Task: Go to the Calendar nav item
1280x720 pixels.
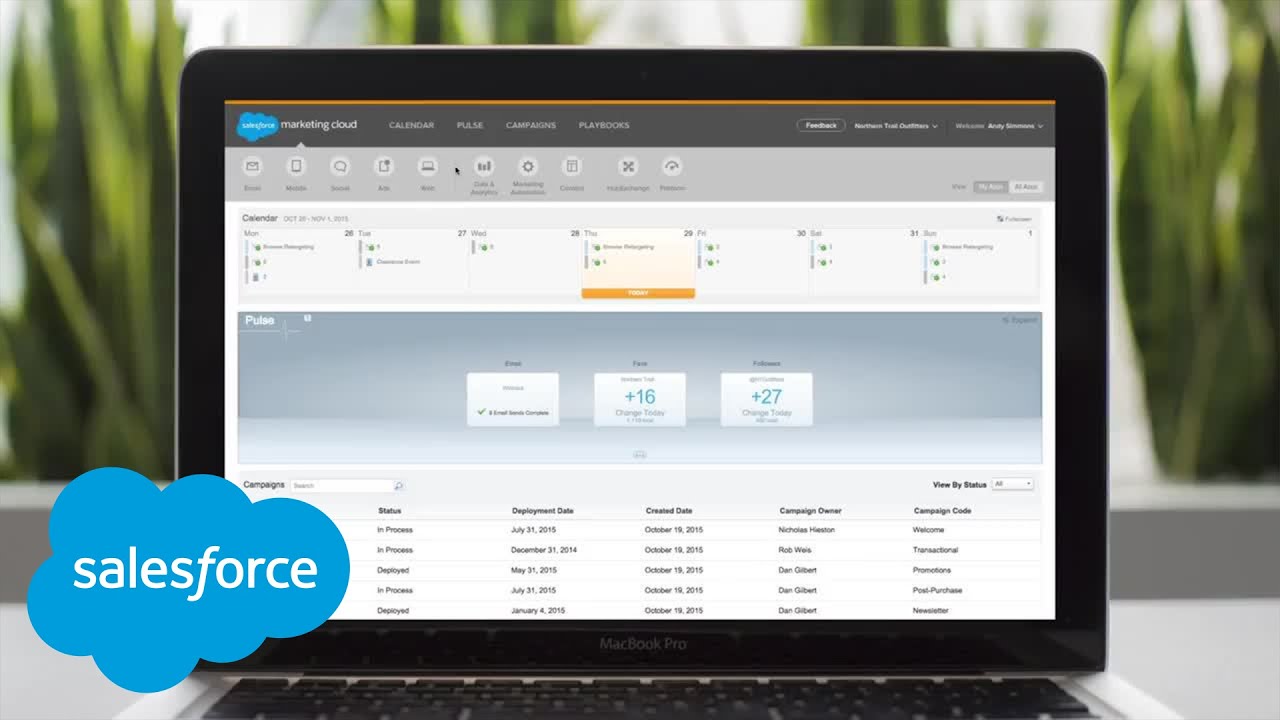Action: [411, 125]
